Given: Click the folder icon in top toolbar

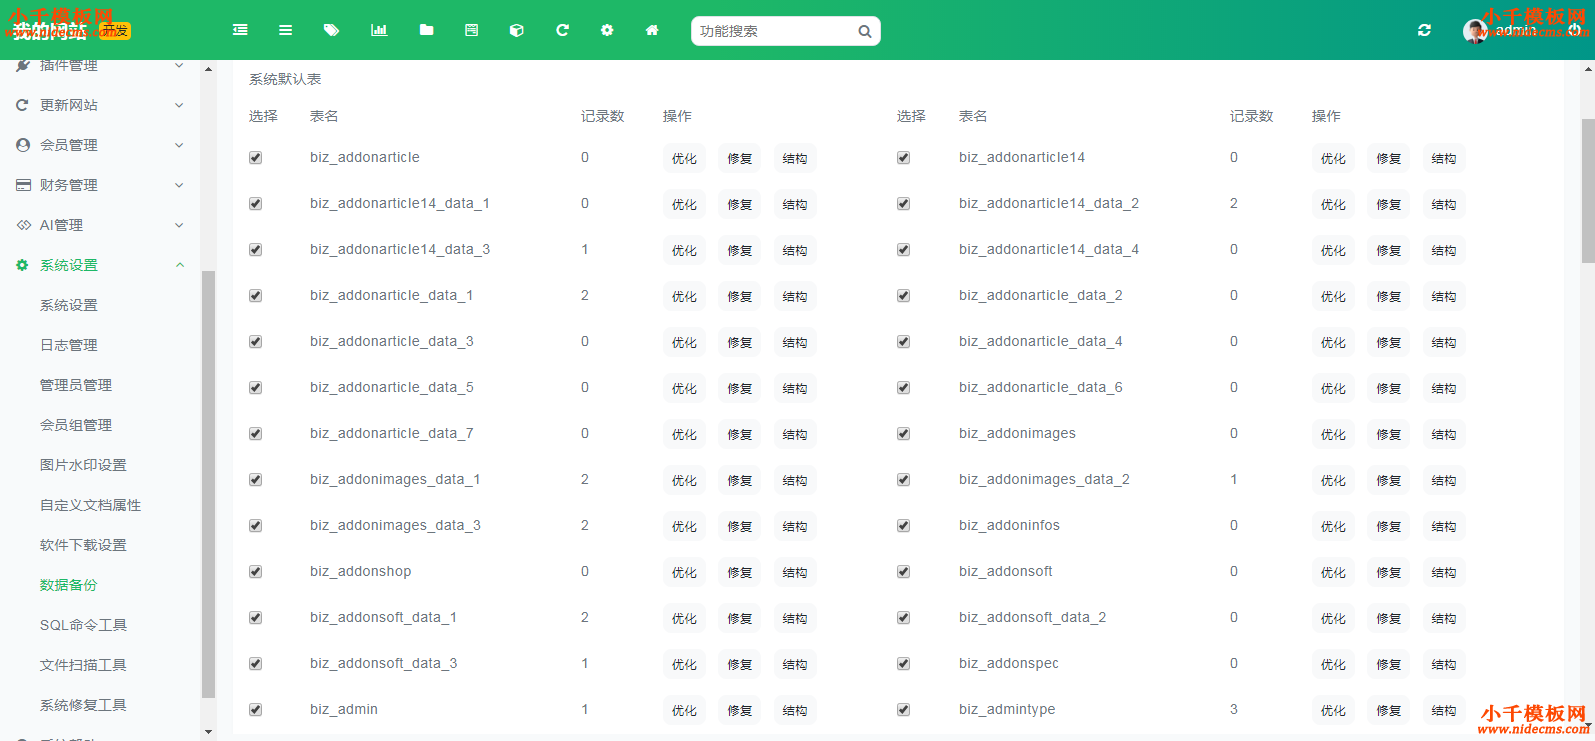Looking at the screenshot, I should pyautogui.click(x=426, y=31).
